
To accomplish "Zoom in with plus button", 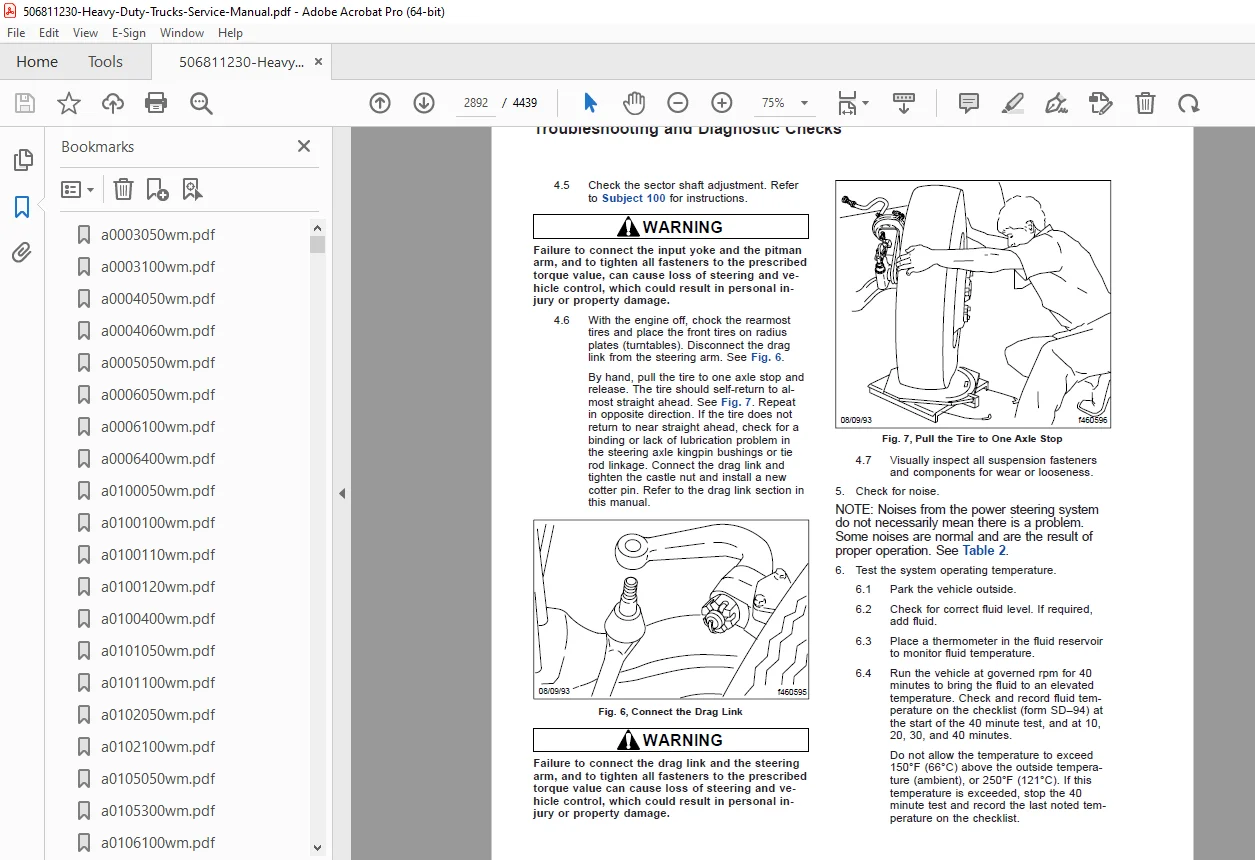I will pyautogui.click(x=722, y=103).
